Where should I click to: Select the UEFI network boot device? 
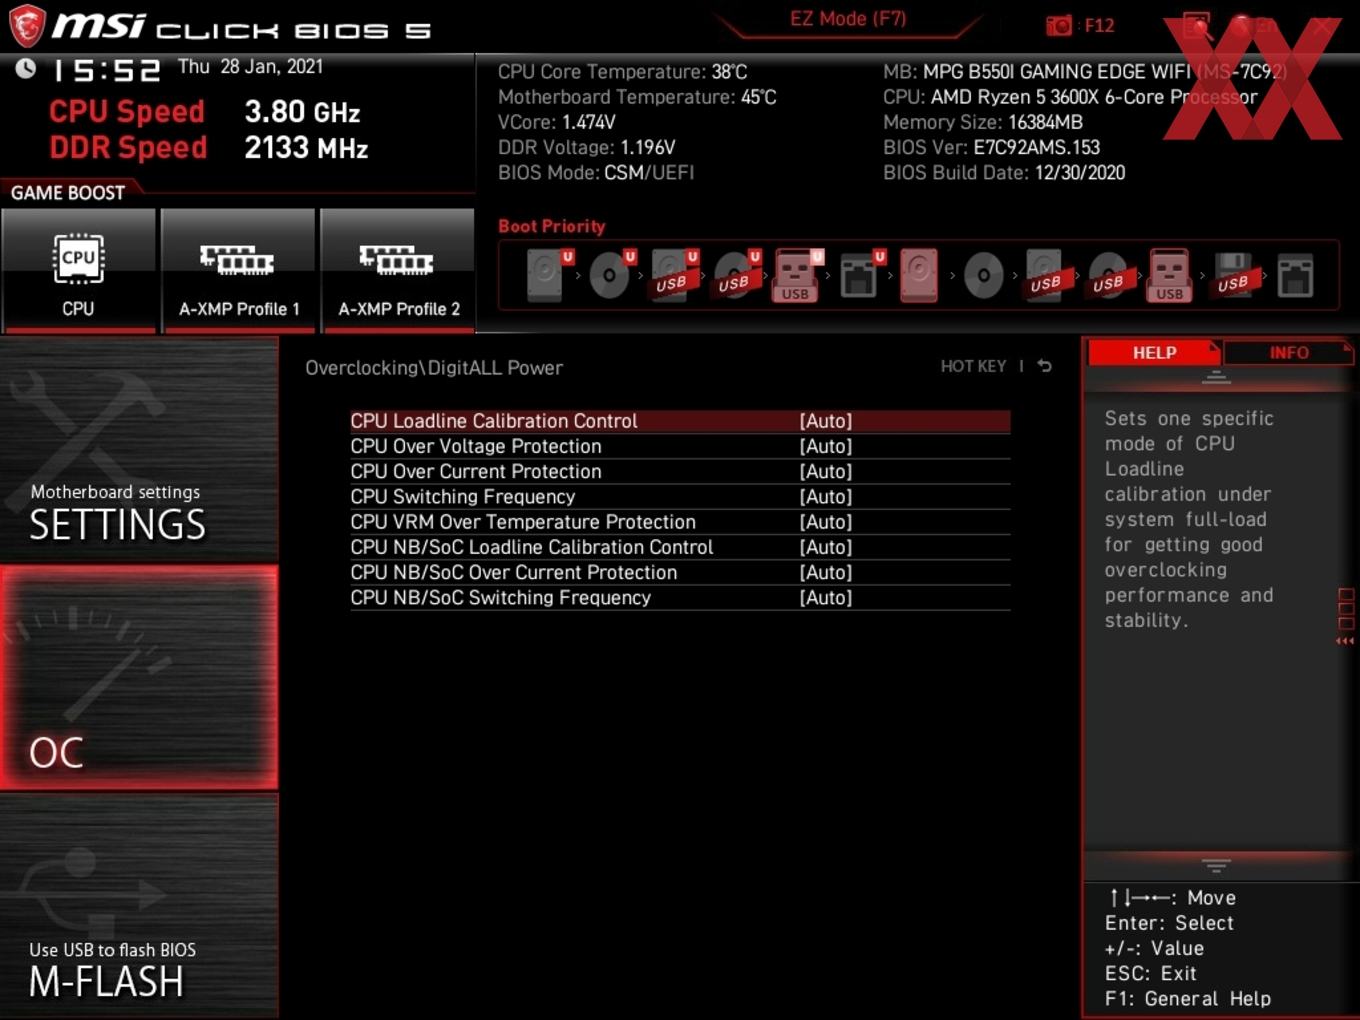pyautogui.click(x=860, y=275)
